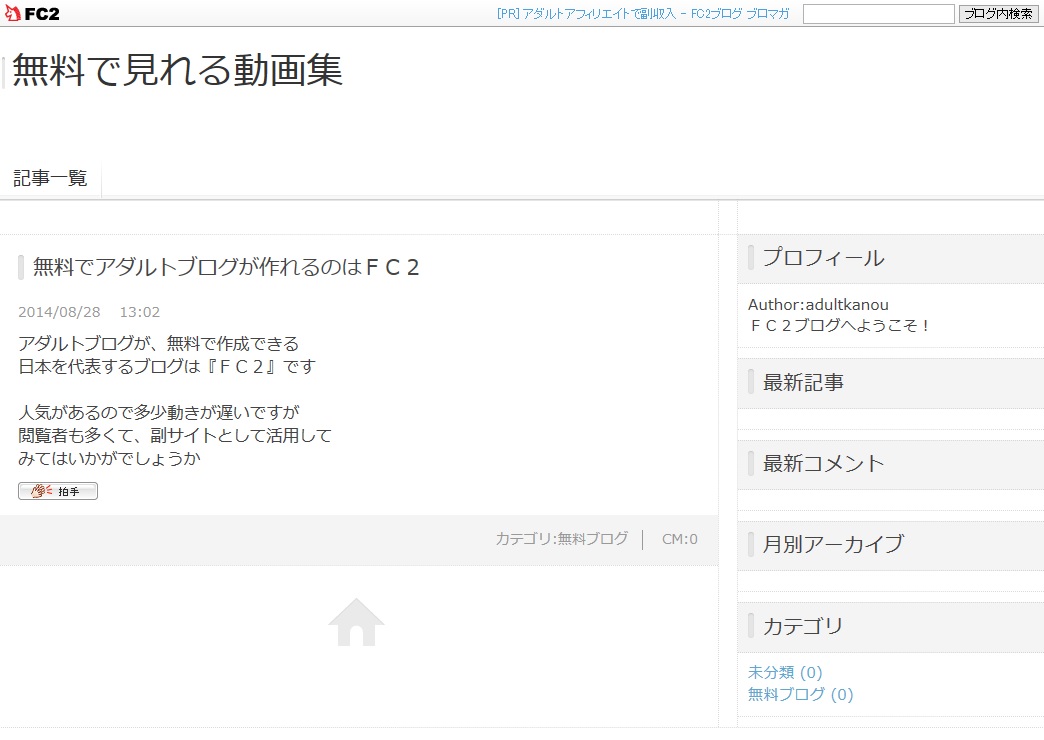
Task: Click the line 閲覧者も多くて、副サイトとして活用して
Action: coord(175,436)
